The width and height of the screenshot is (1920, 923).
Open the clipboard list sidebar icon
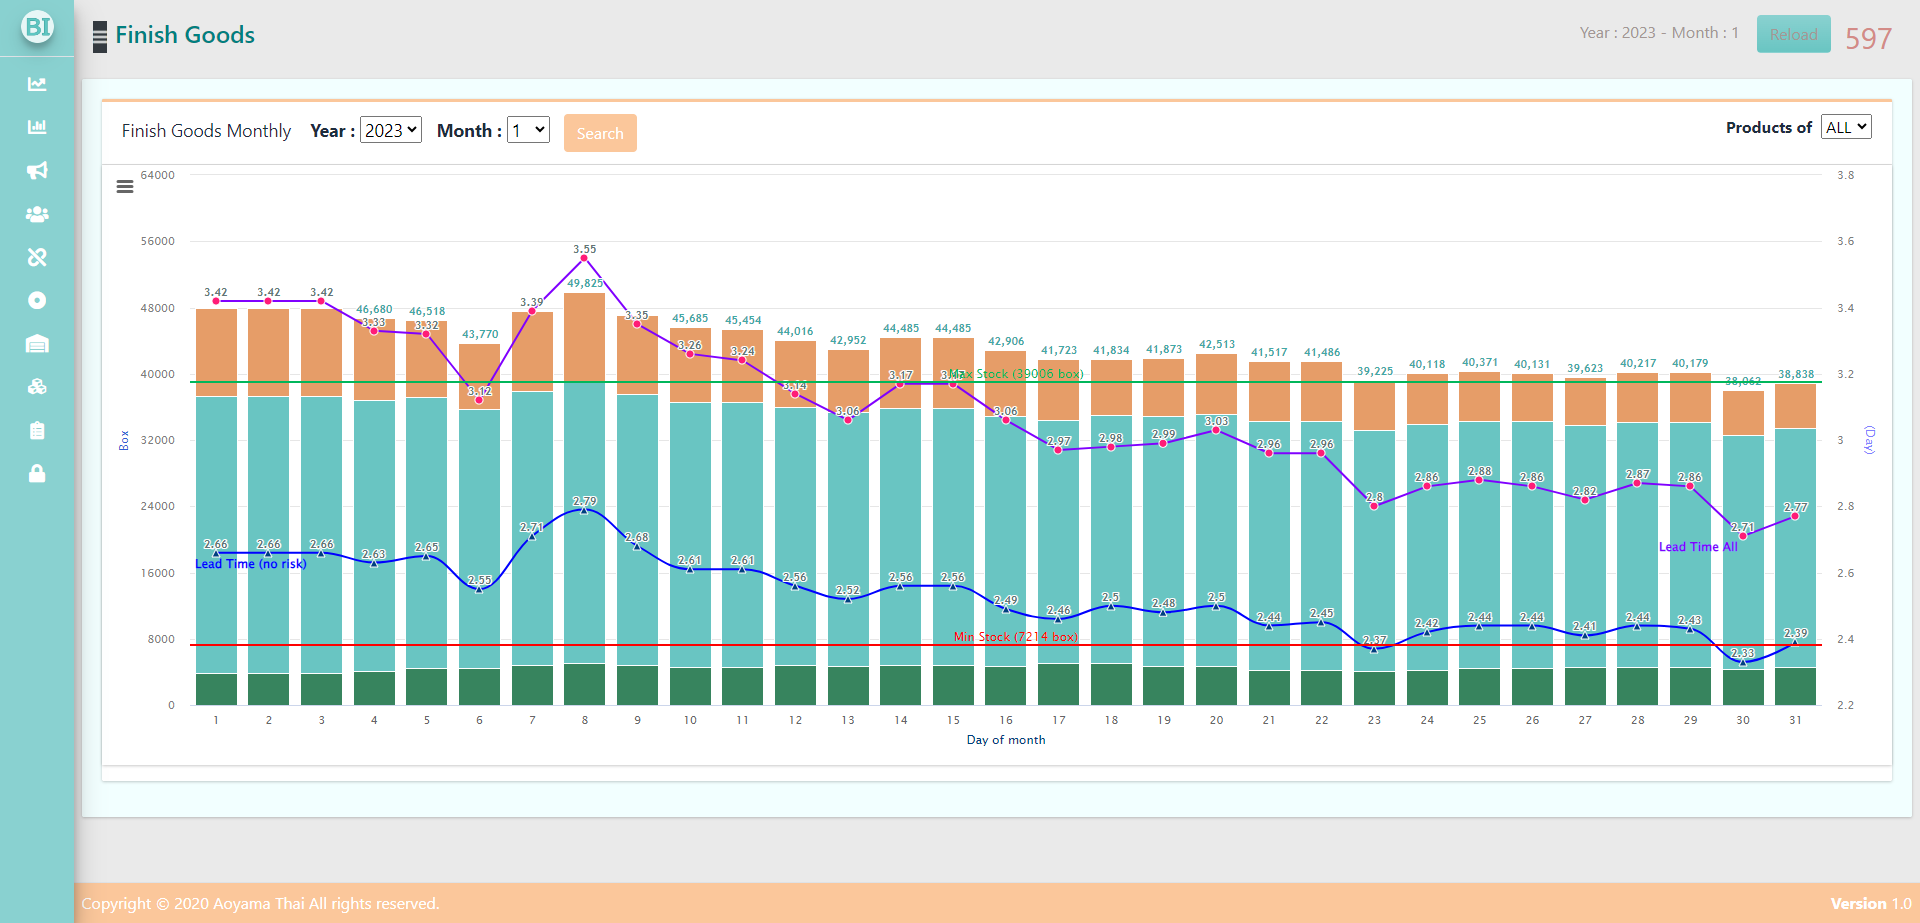(x=37, y=430)
